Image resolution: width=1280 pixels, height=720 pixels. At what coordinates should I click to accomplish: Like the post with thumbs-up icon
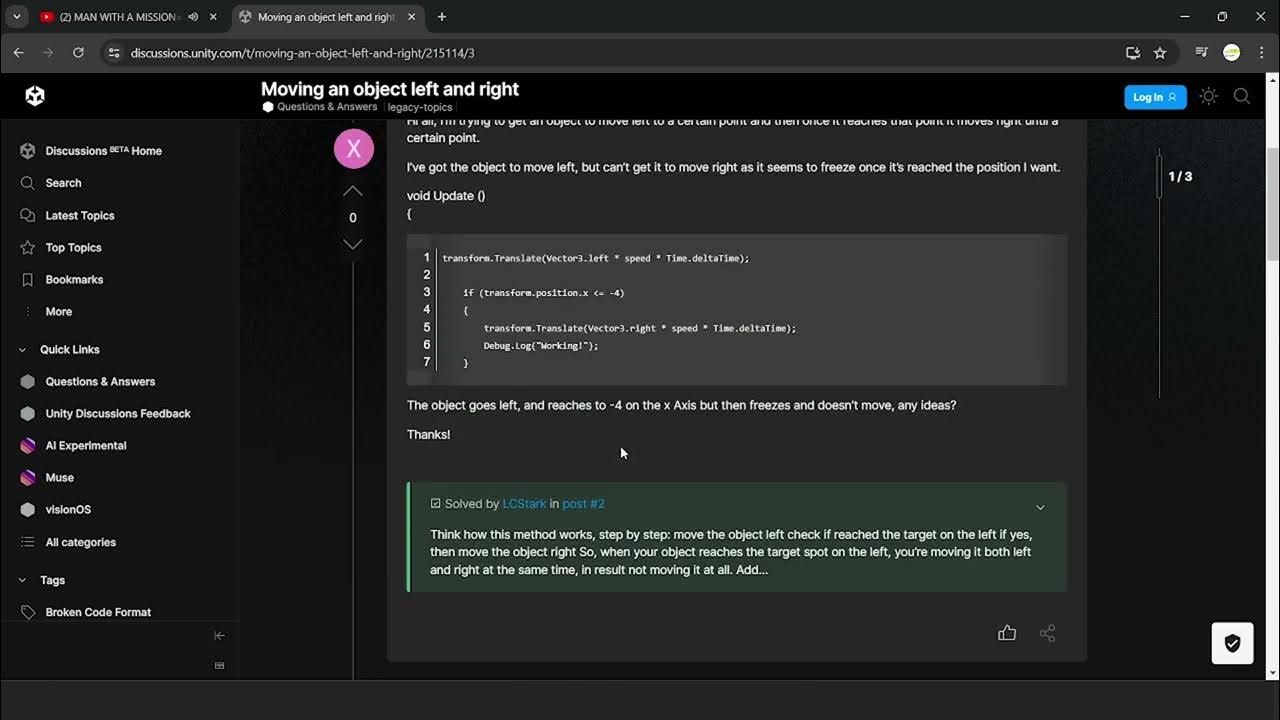point(1007,633)
